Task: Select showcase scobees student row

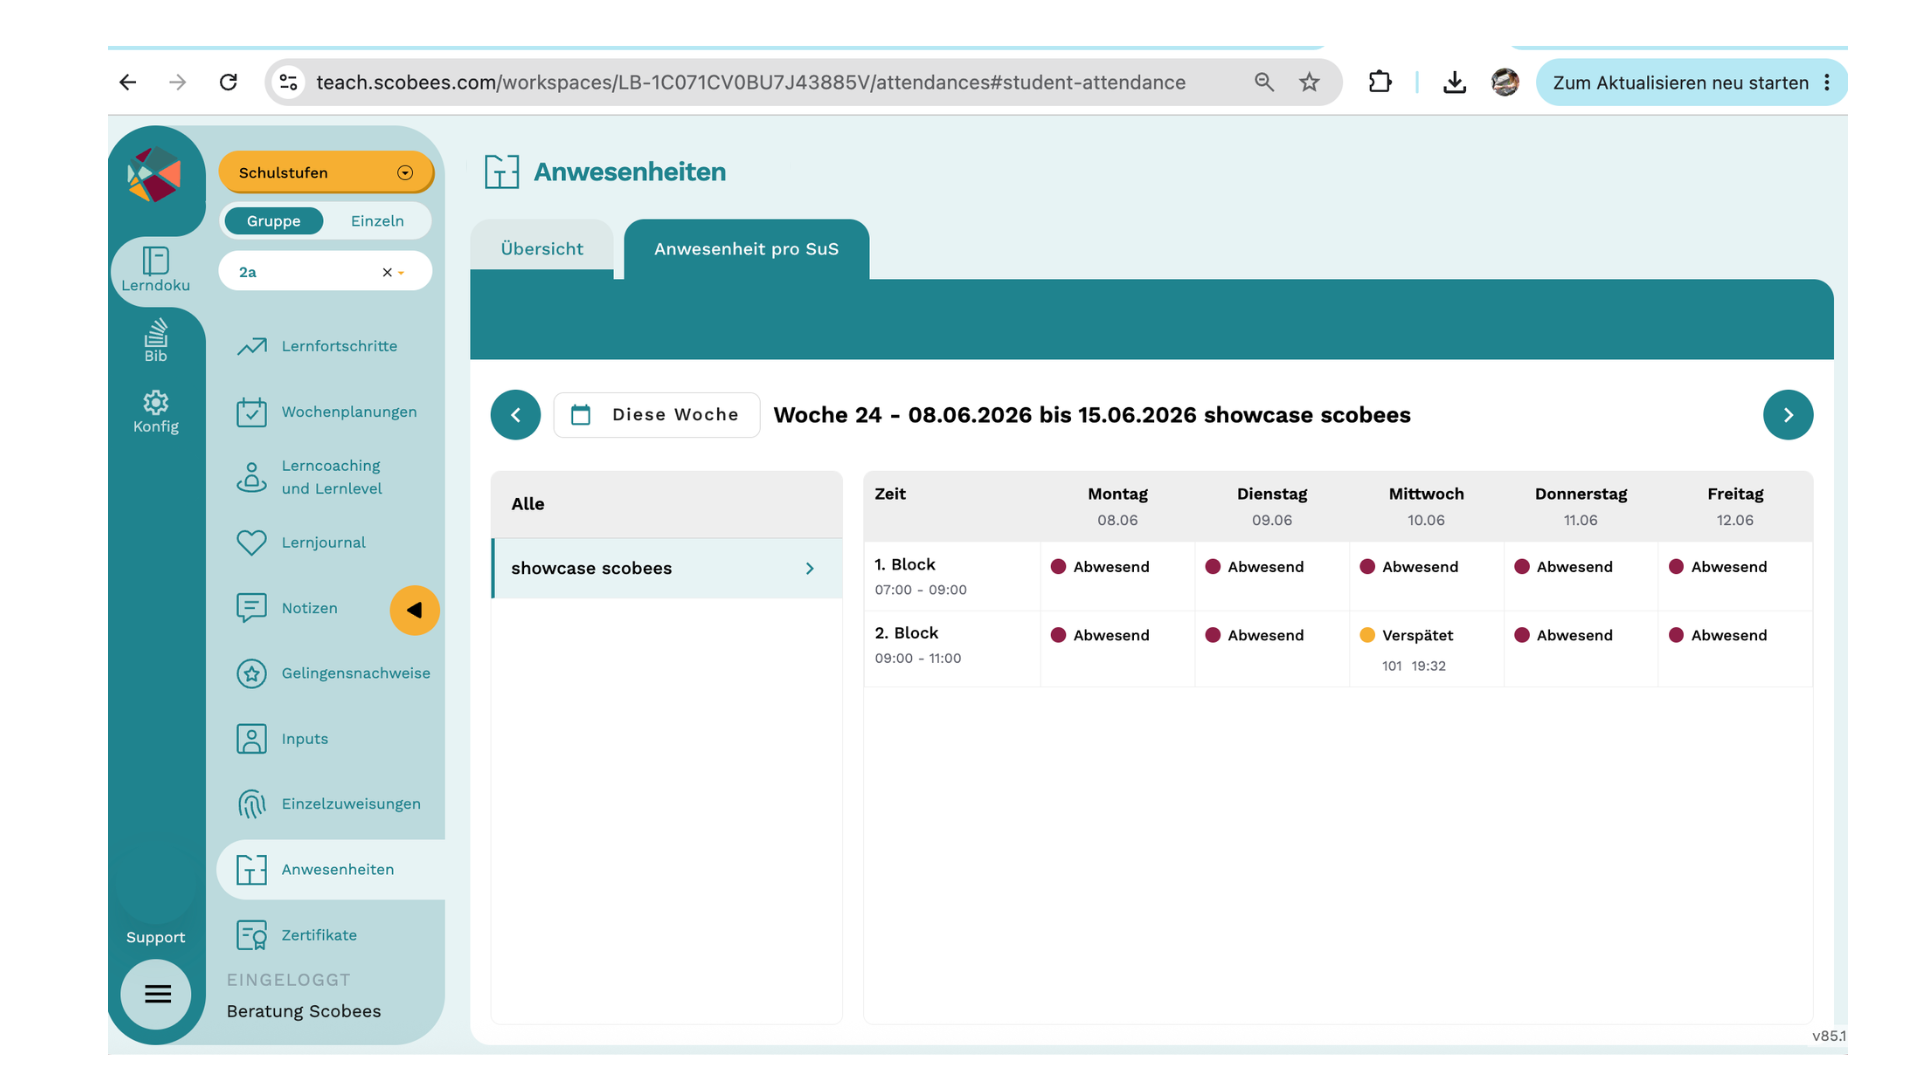Action: click(x=667, y=568)
